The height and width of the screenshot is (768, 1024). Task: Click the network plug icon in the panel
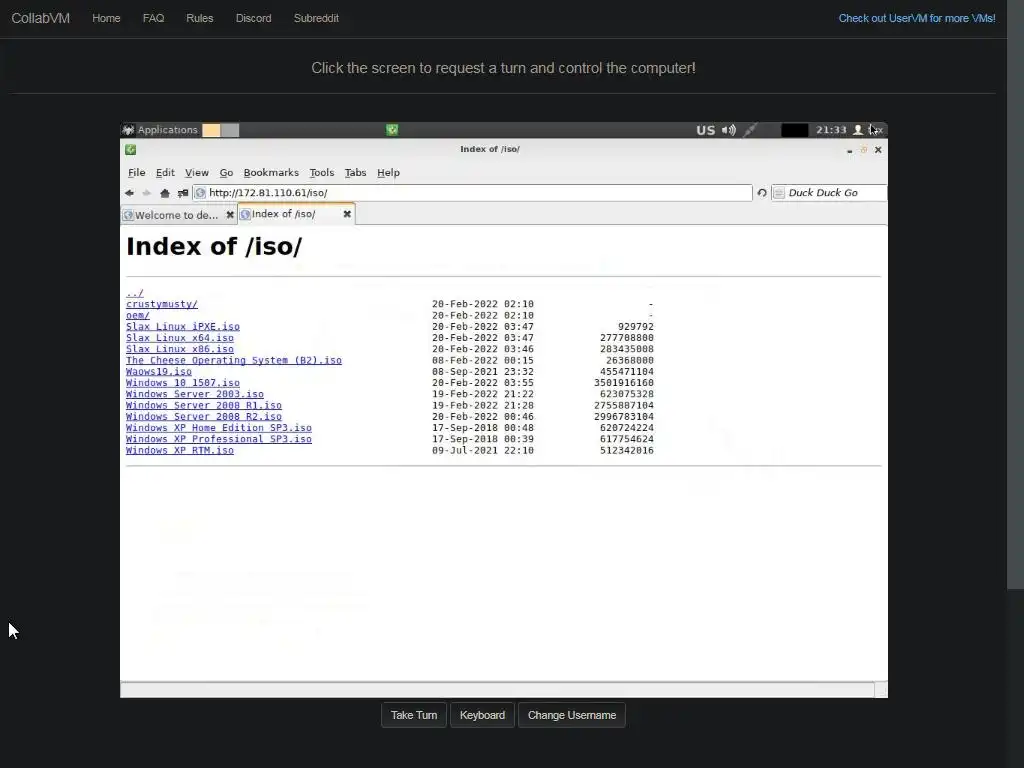750,130
